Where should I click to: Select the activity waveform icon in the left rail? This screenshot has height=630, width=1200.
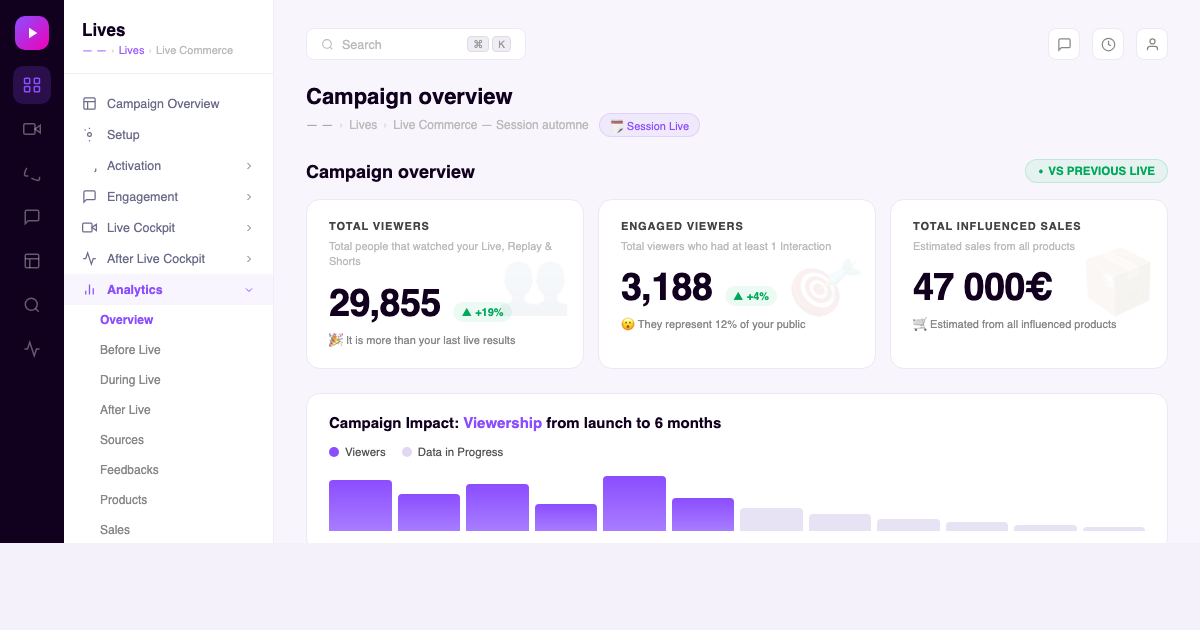coord(32,349)
